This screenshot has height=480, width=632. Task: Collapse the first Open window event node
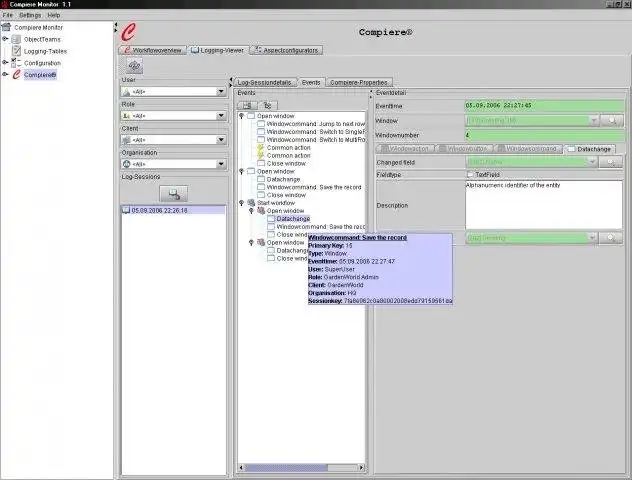coord(242,116)
